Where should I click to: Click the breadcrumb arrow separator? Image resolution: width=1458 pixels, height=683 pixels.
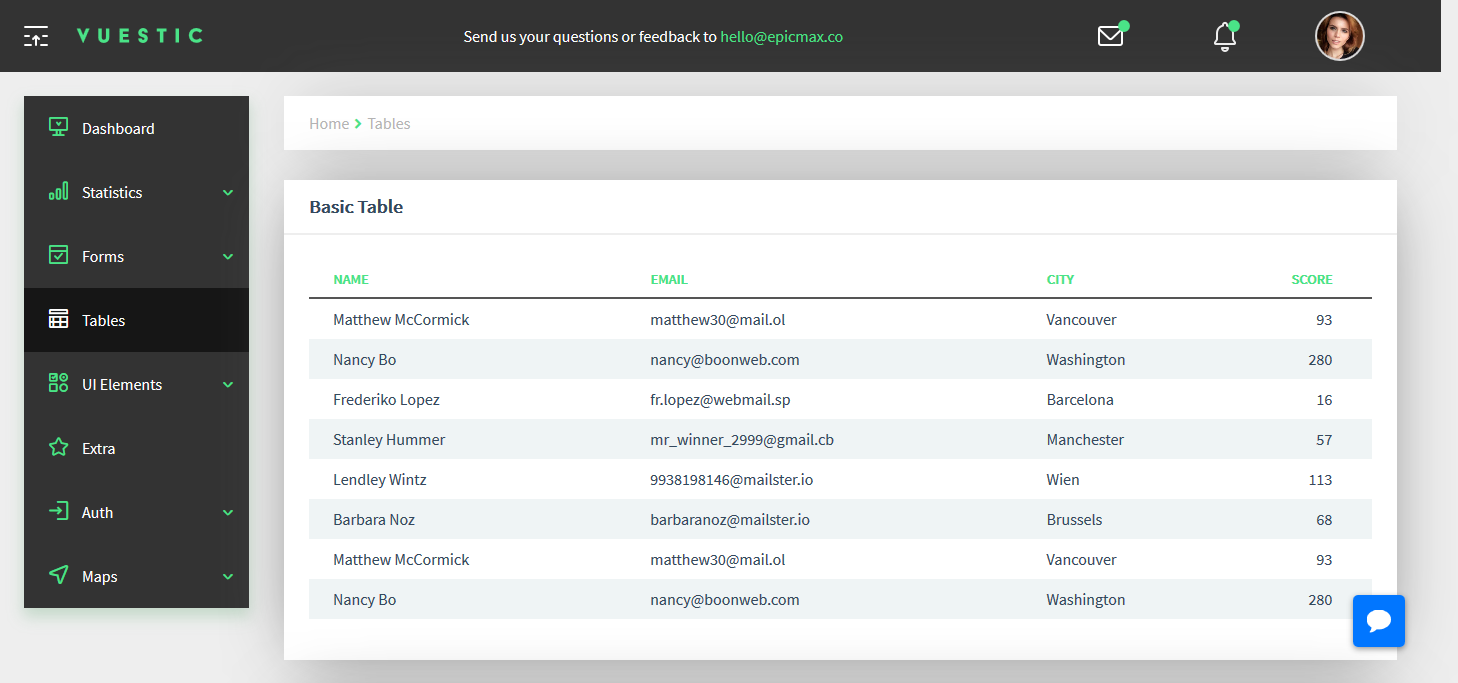(x=358, y=124)
